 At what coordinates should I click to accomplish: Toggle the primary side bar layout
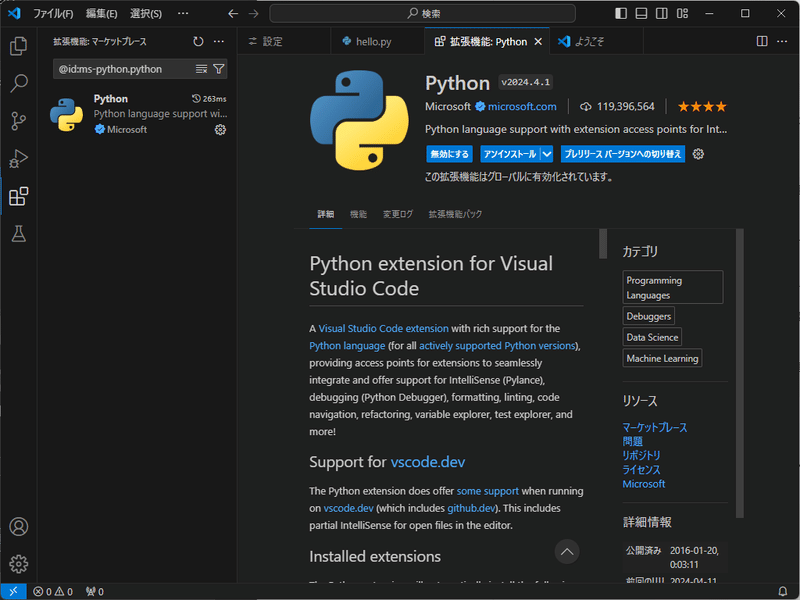click(x=621, y=14)
